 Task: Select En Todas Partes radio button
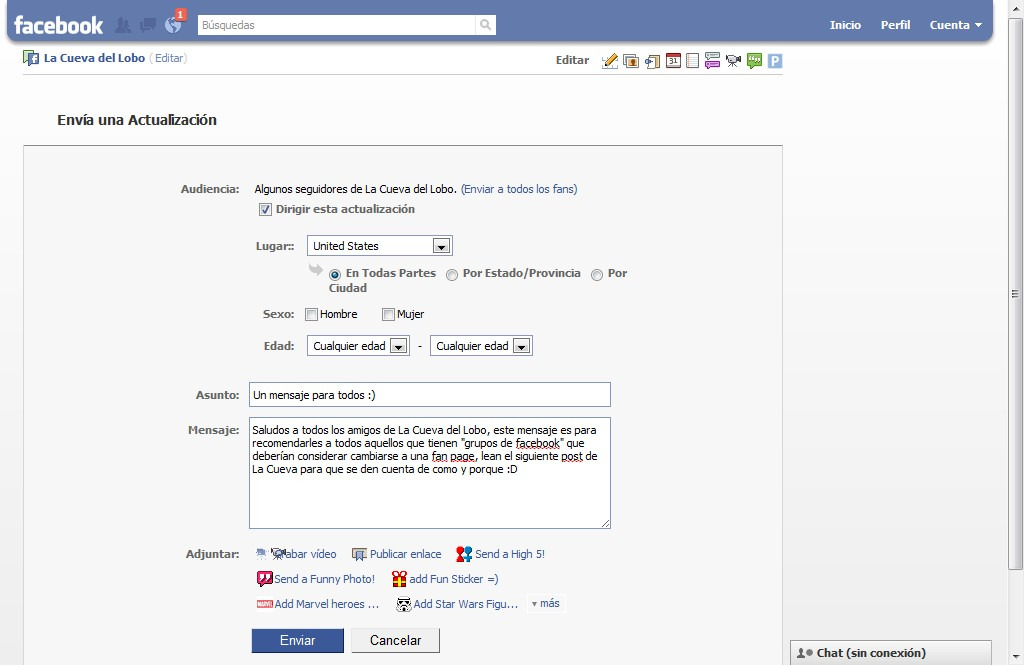[335, 275]
